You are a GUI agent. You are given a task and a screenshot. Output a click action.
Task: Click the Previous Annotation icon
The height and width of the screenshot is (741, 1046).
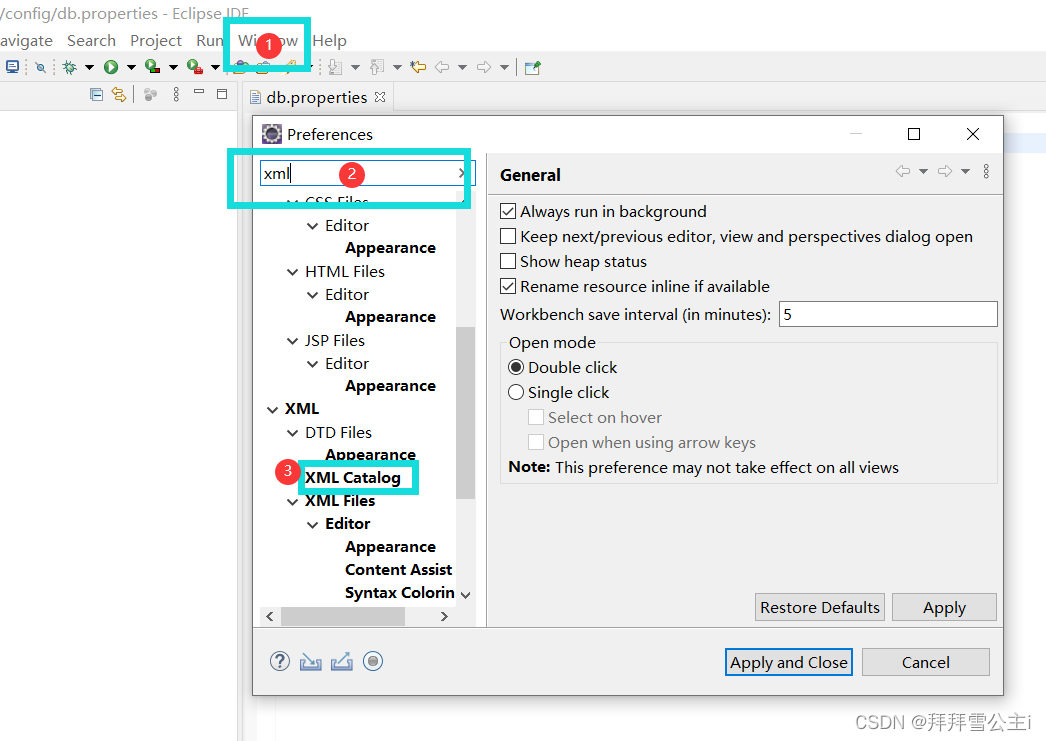point(378,67)
